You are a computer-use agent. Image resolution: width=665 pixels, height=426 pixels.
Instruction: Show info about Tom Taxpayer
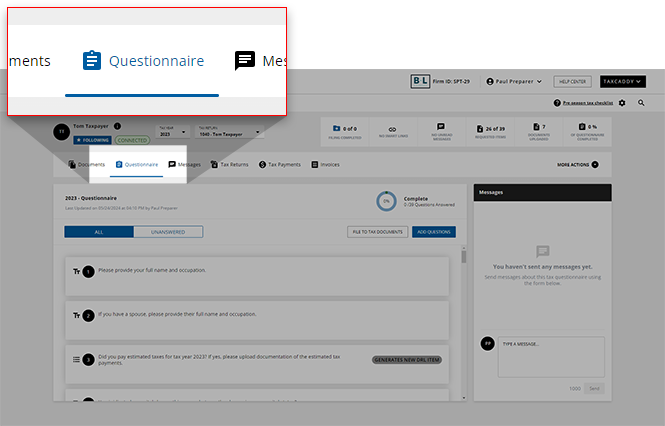tap(117, 126)
